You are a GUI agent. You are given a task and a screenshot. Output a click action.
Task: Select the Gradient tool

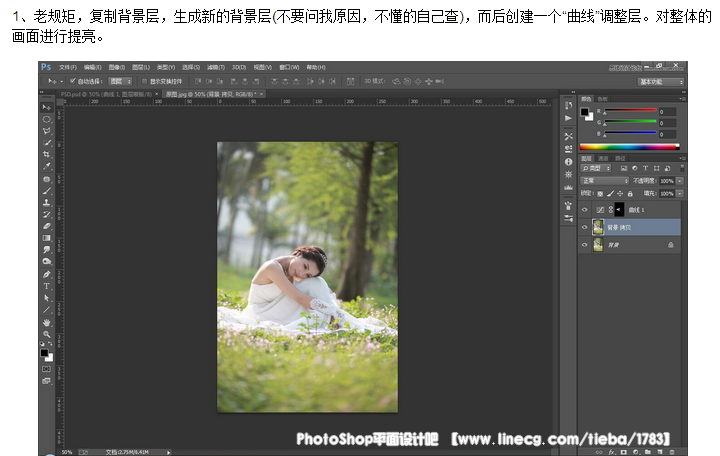coord(46,238)
